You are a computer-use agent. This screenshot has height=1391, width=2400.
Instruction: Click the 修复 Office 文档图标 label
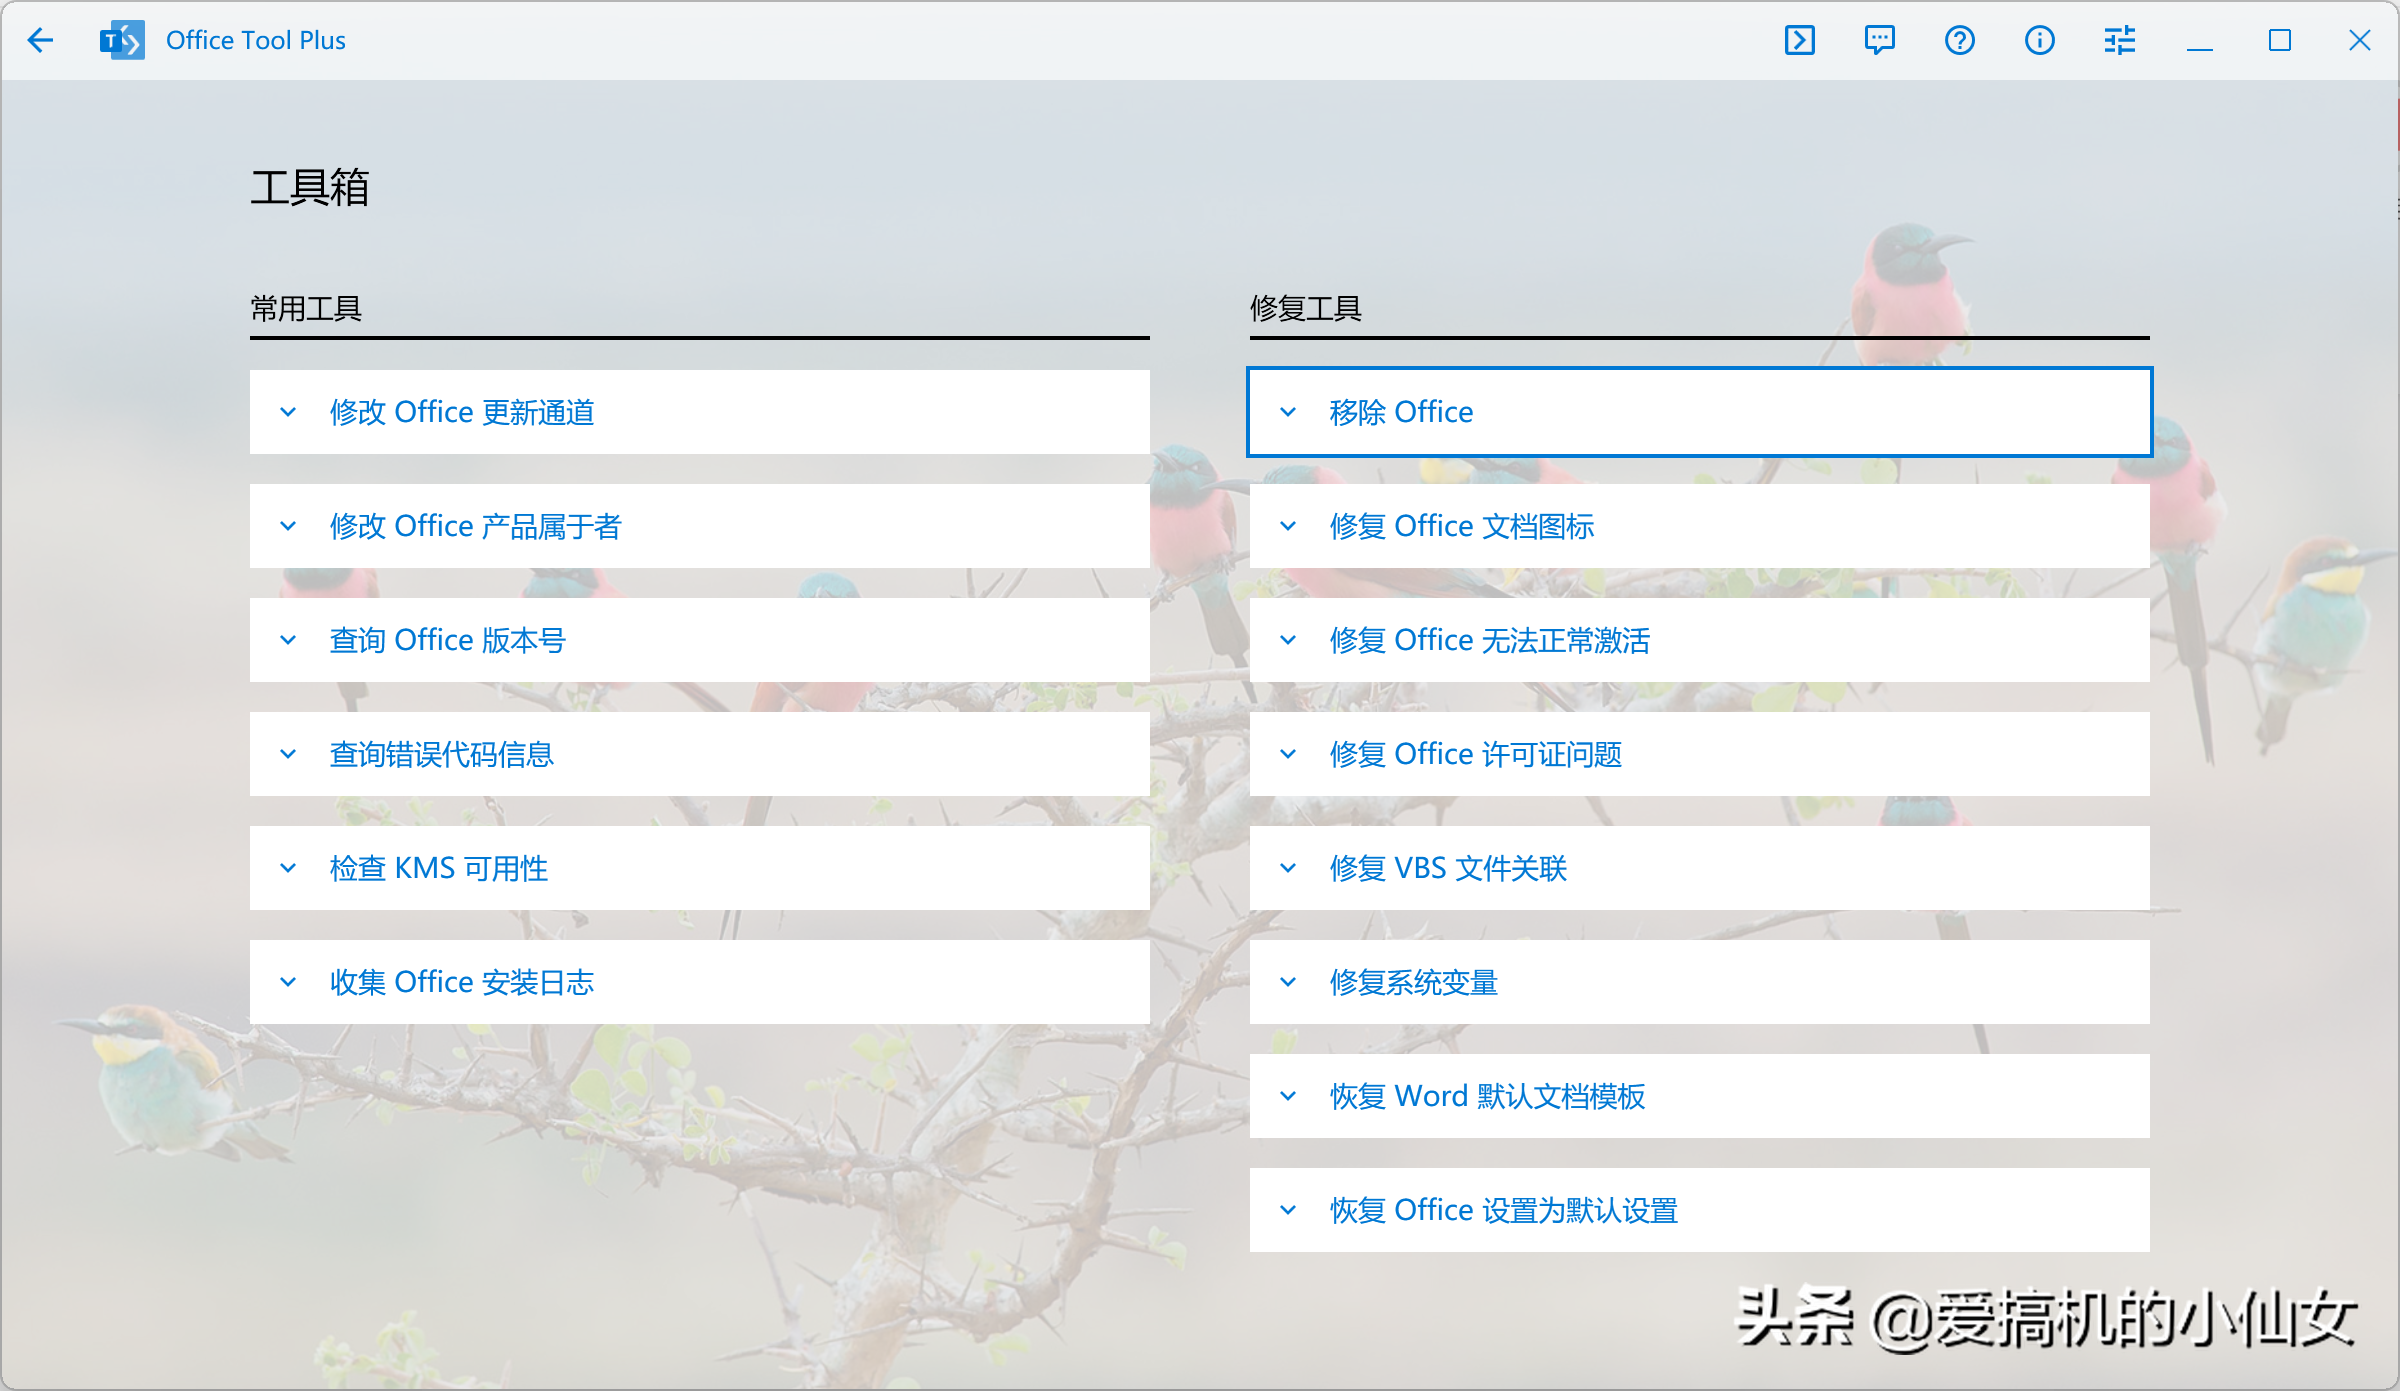[1462, 526]
